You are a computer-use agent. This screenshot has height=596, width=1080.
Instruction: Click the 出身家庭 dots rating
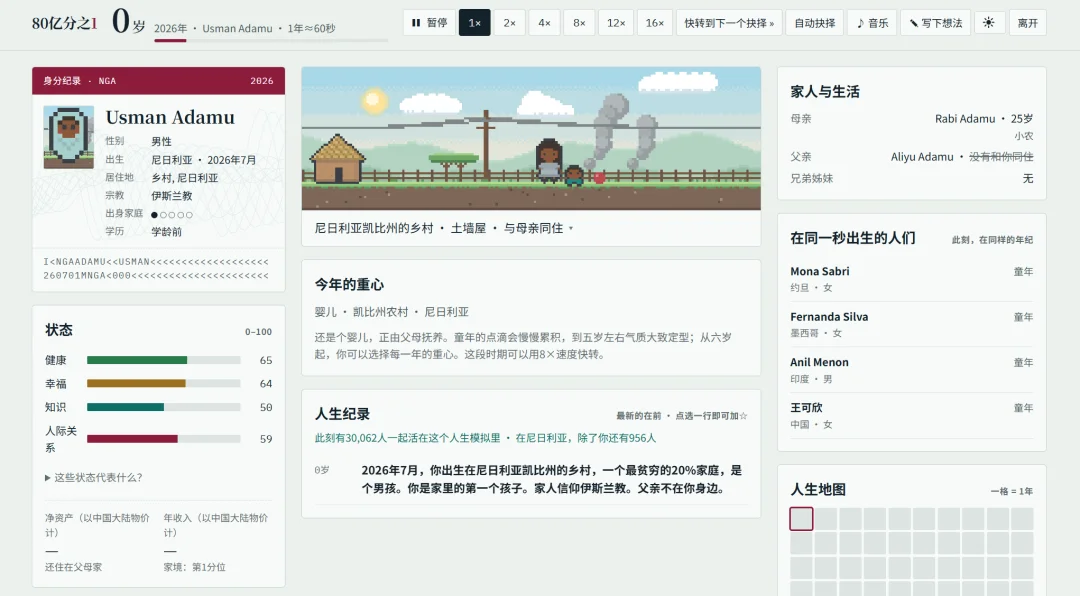click(172, 214)
